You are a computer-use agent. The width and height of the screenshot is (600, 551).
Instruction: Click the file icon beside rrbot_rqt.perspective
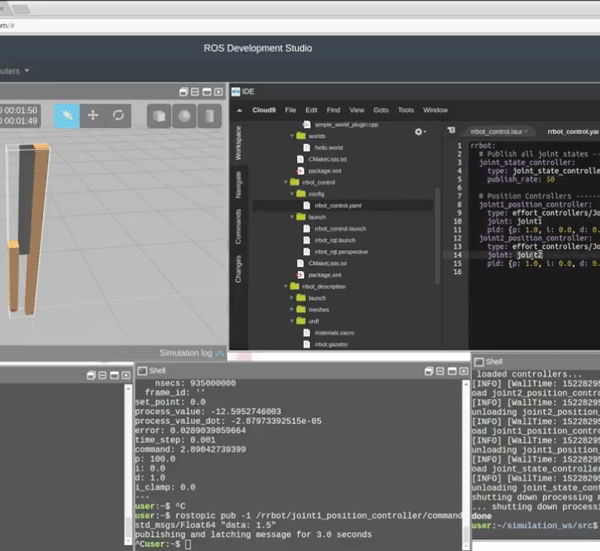307,252
